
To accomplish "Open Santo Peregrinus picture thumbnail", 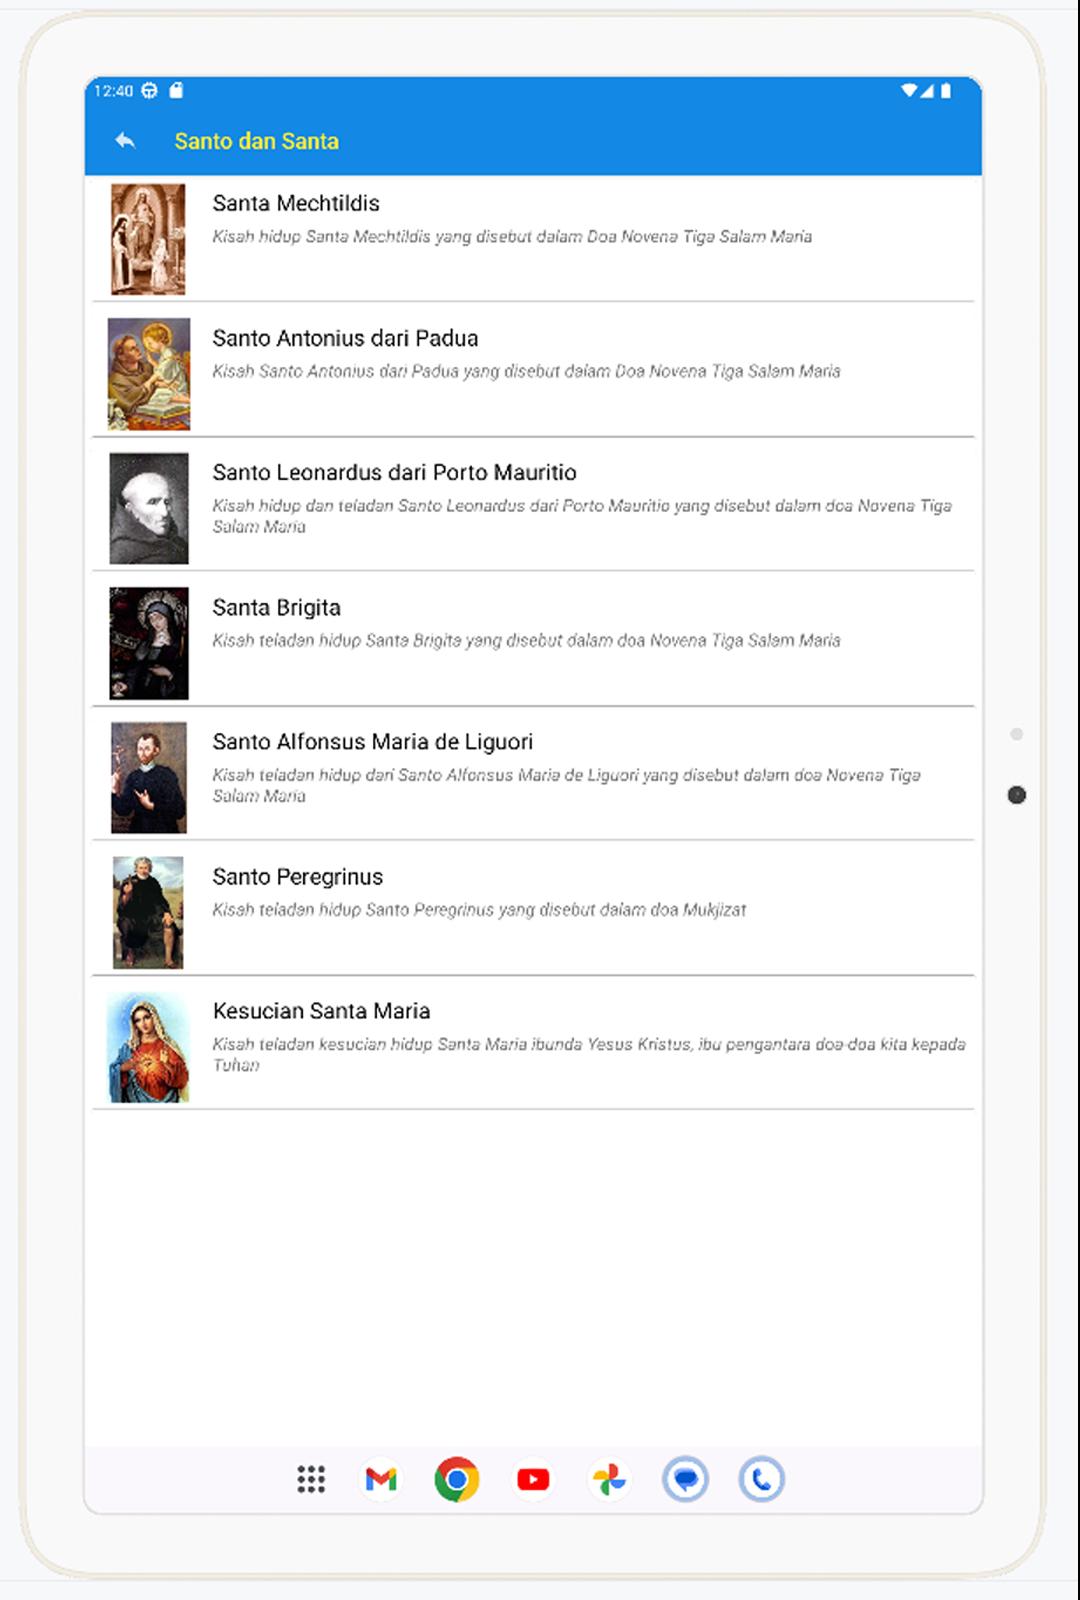I will pos(148,912).
